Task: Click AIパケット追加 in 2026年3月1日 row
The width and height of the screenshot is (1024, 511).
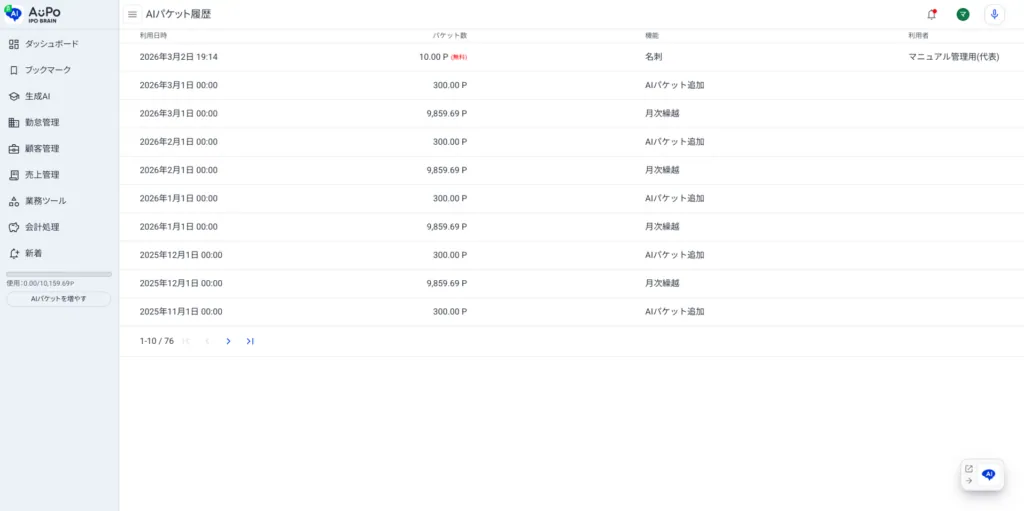Action: [x=675, y=85]
